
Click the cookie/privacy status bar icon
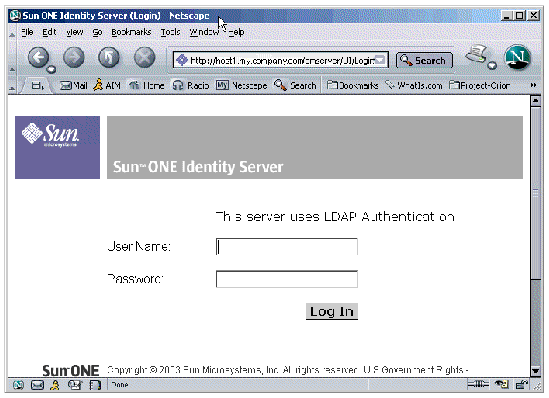pyautogui.click(x=501, y=384)
